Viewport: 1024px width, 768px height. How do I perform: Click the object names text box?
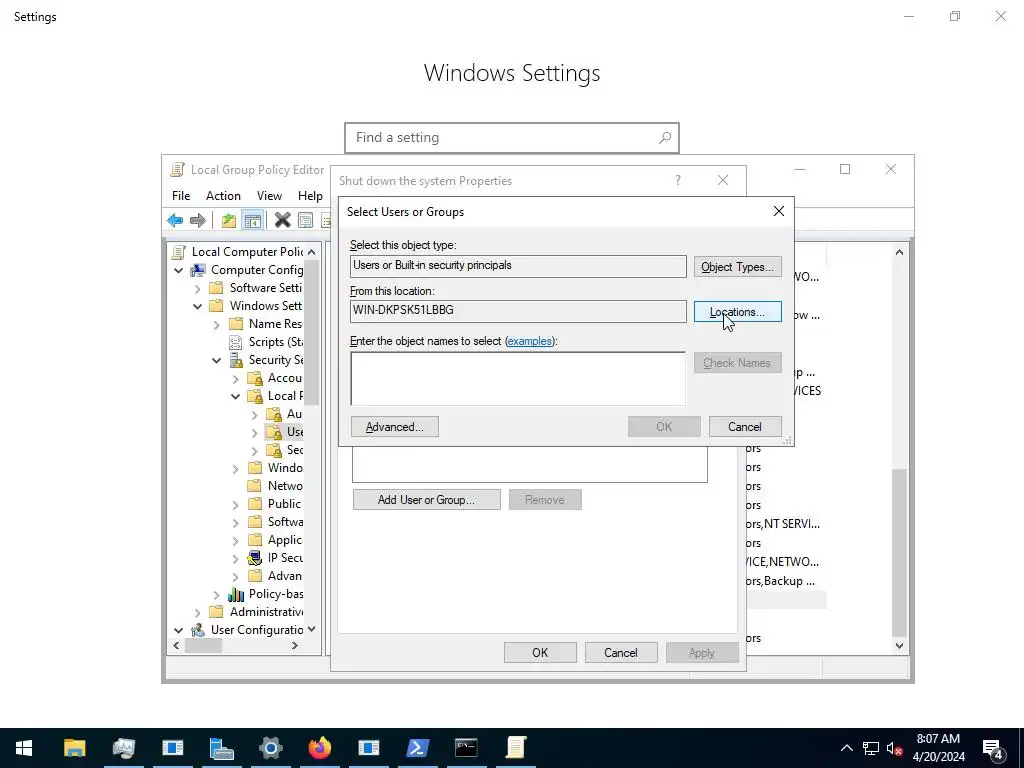[518, 378]
